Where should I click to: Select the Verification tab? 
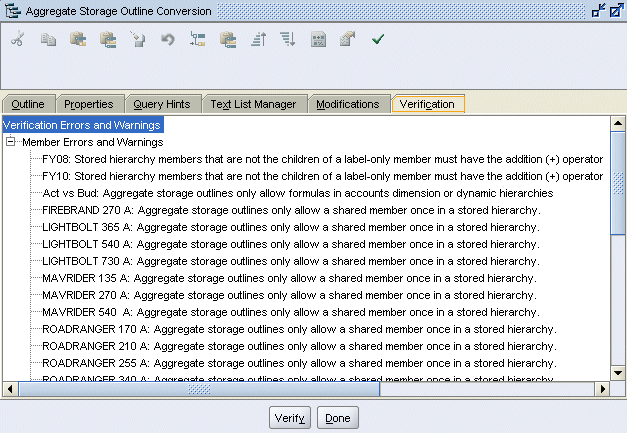[427, 104]
